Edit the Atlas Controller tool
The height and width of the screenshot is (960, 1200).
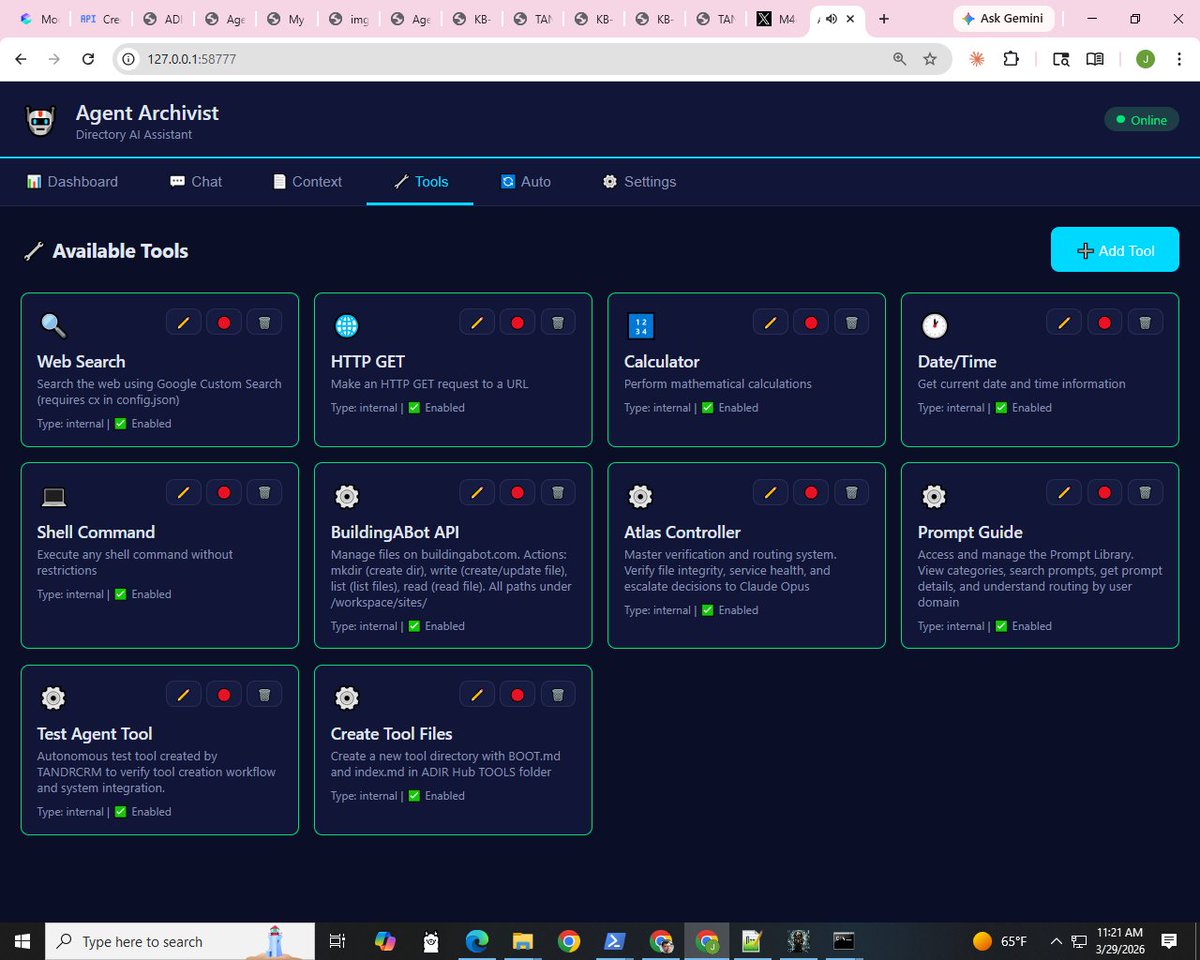click(770, 492)
